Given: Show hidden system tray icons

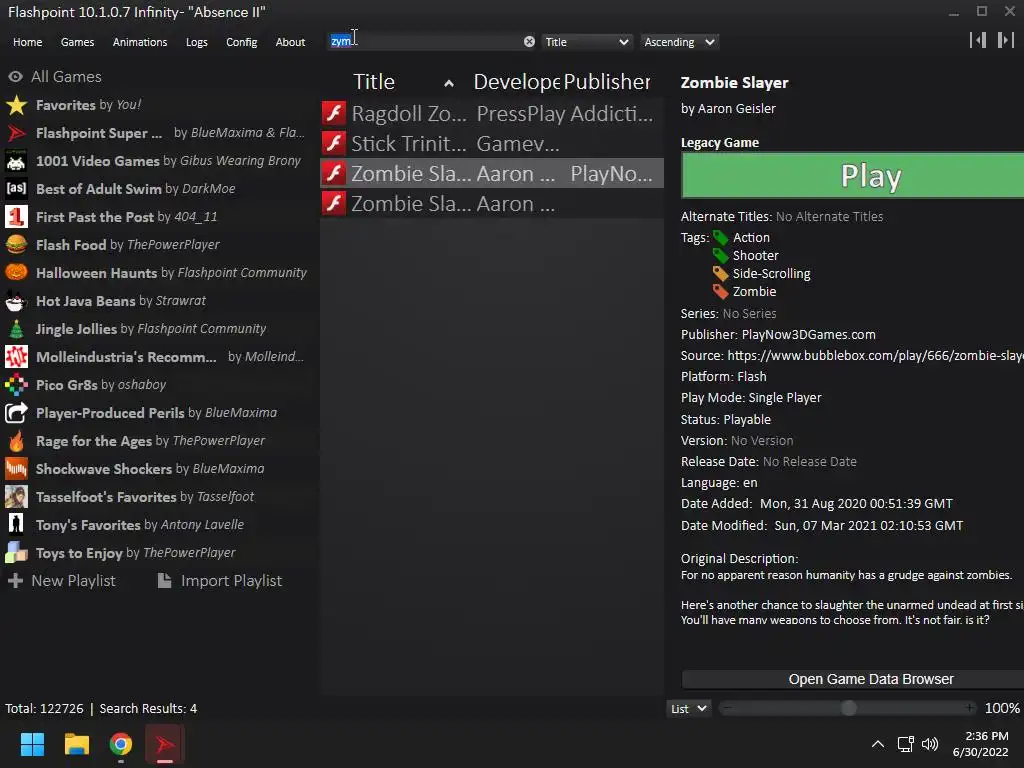Looking at the screenshot, I should tap(878, 744).
